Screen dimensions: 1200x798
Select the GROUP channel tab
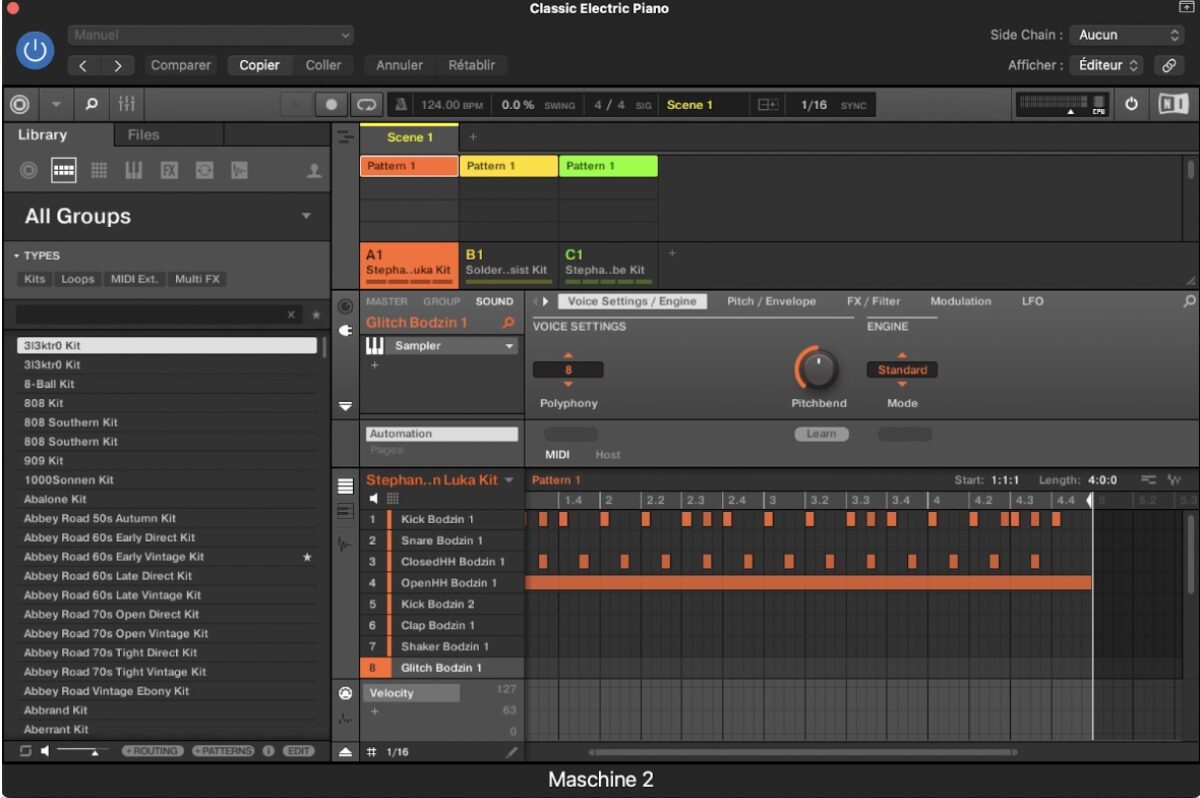tap(442, 301)
